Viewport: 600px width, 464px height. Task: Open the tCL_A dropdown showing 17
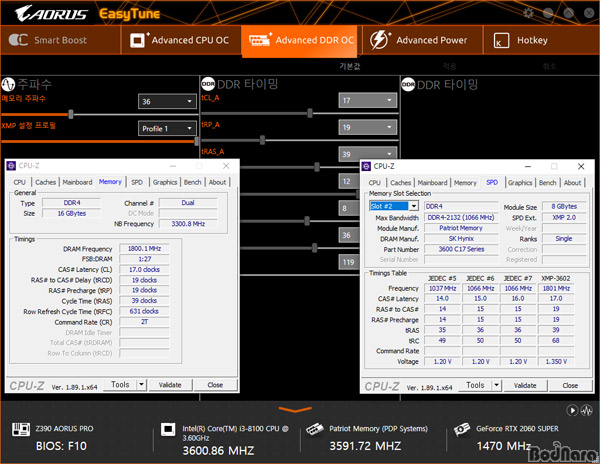tap(368, 101)
